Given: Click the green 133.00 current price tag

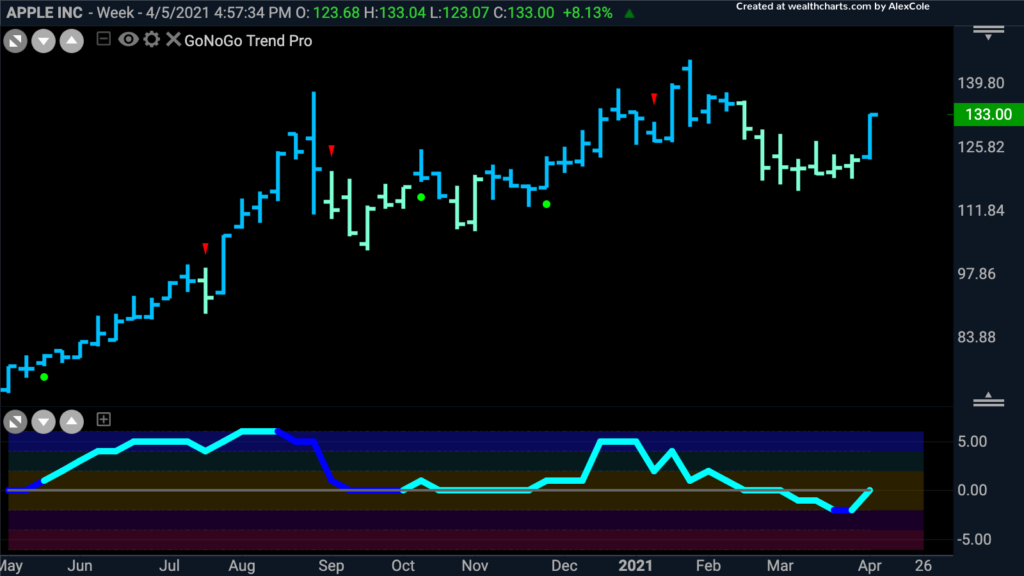Looking at the screenshot, I should coord(989,114).
